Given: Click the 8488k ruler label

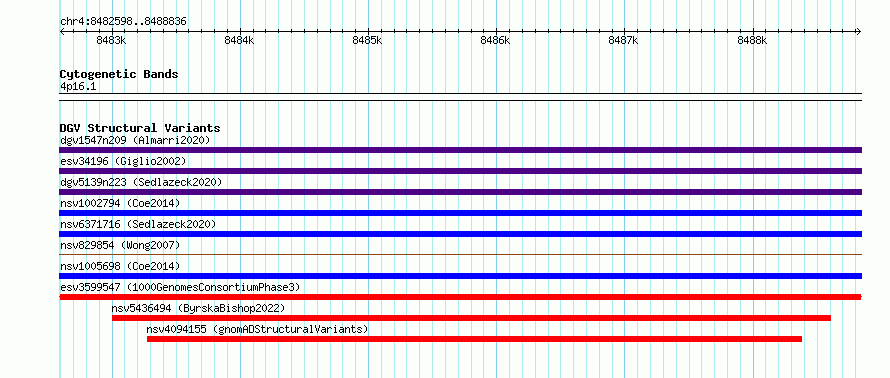Looking at the screenshot, I should tap(752, 40).
